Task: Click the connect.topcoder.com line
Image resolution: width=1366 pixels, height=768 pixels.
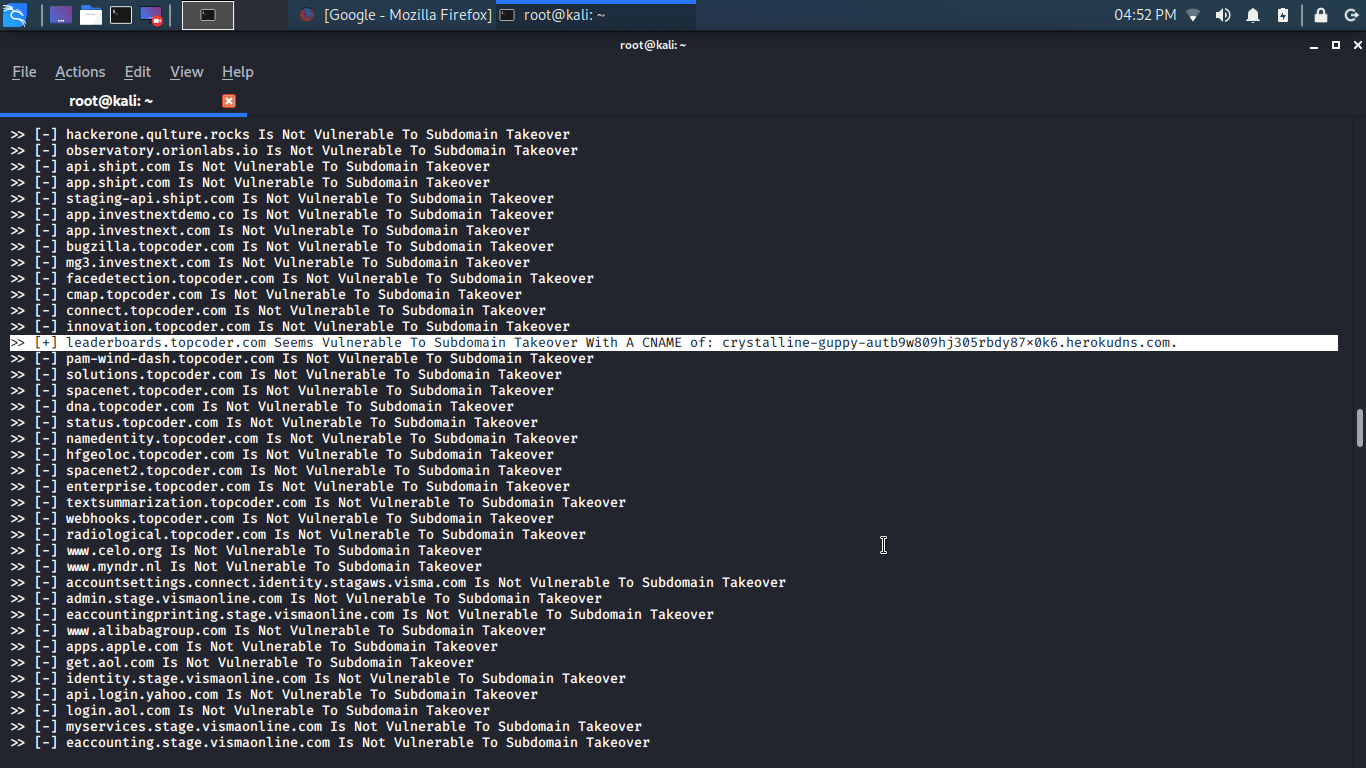Action: pos(278,310)
